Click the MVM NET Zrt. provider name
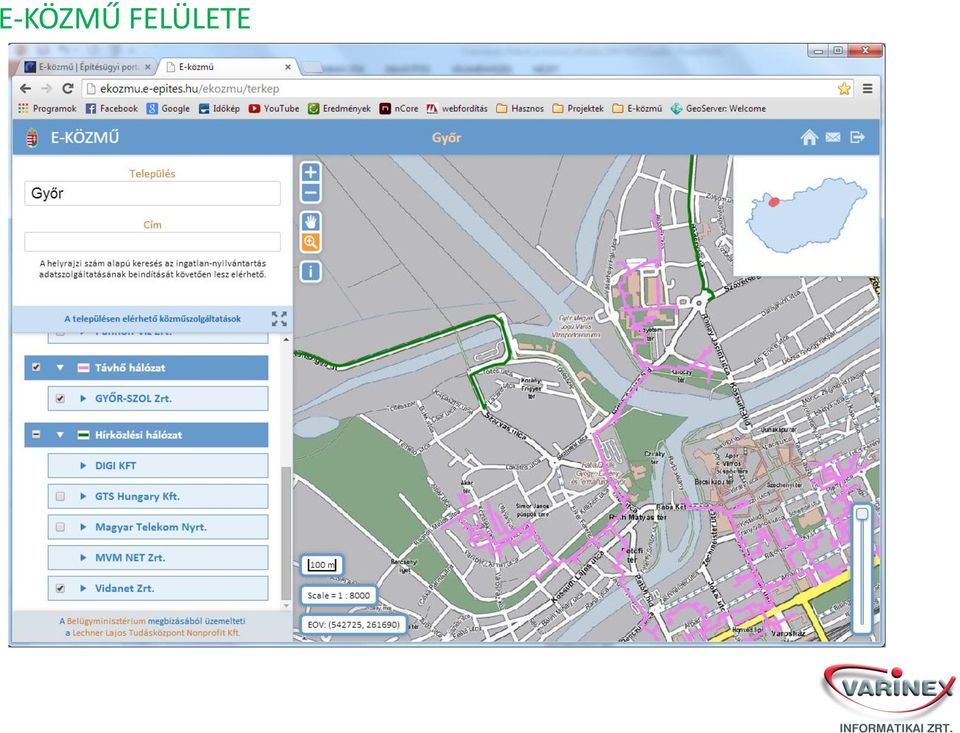This screenshot has height=733, width=960. pyautogui.click(x=130, y=557)
